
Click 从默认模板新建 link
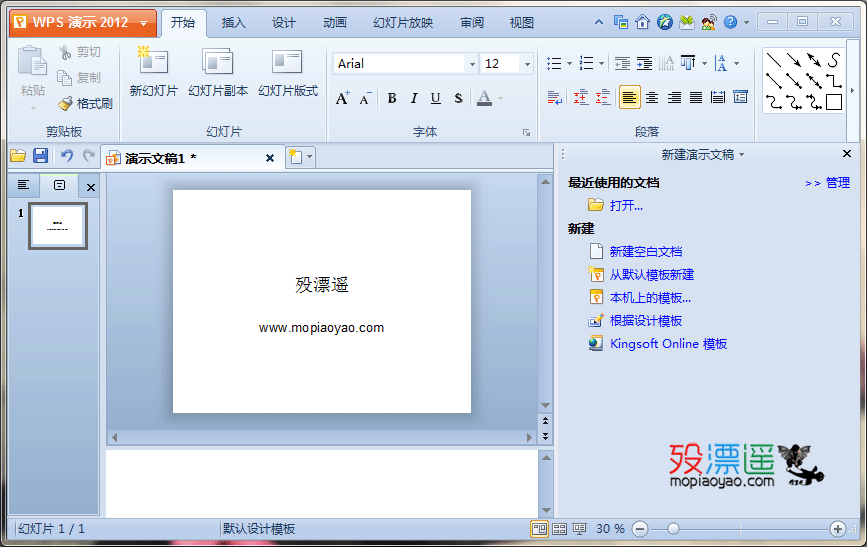[x=651, y=275]
